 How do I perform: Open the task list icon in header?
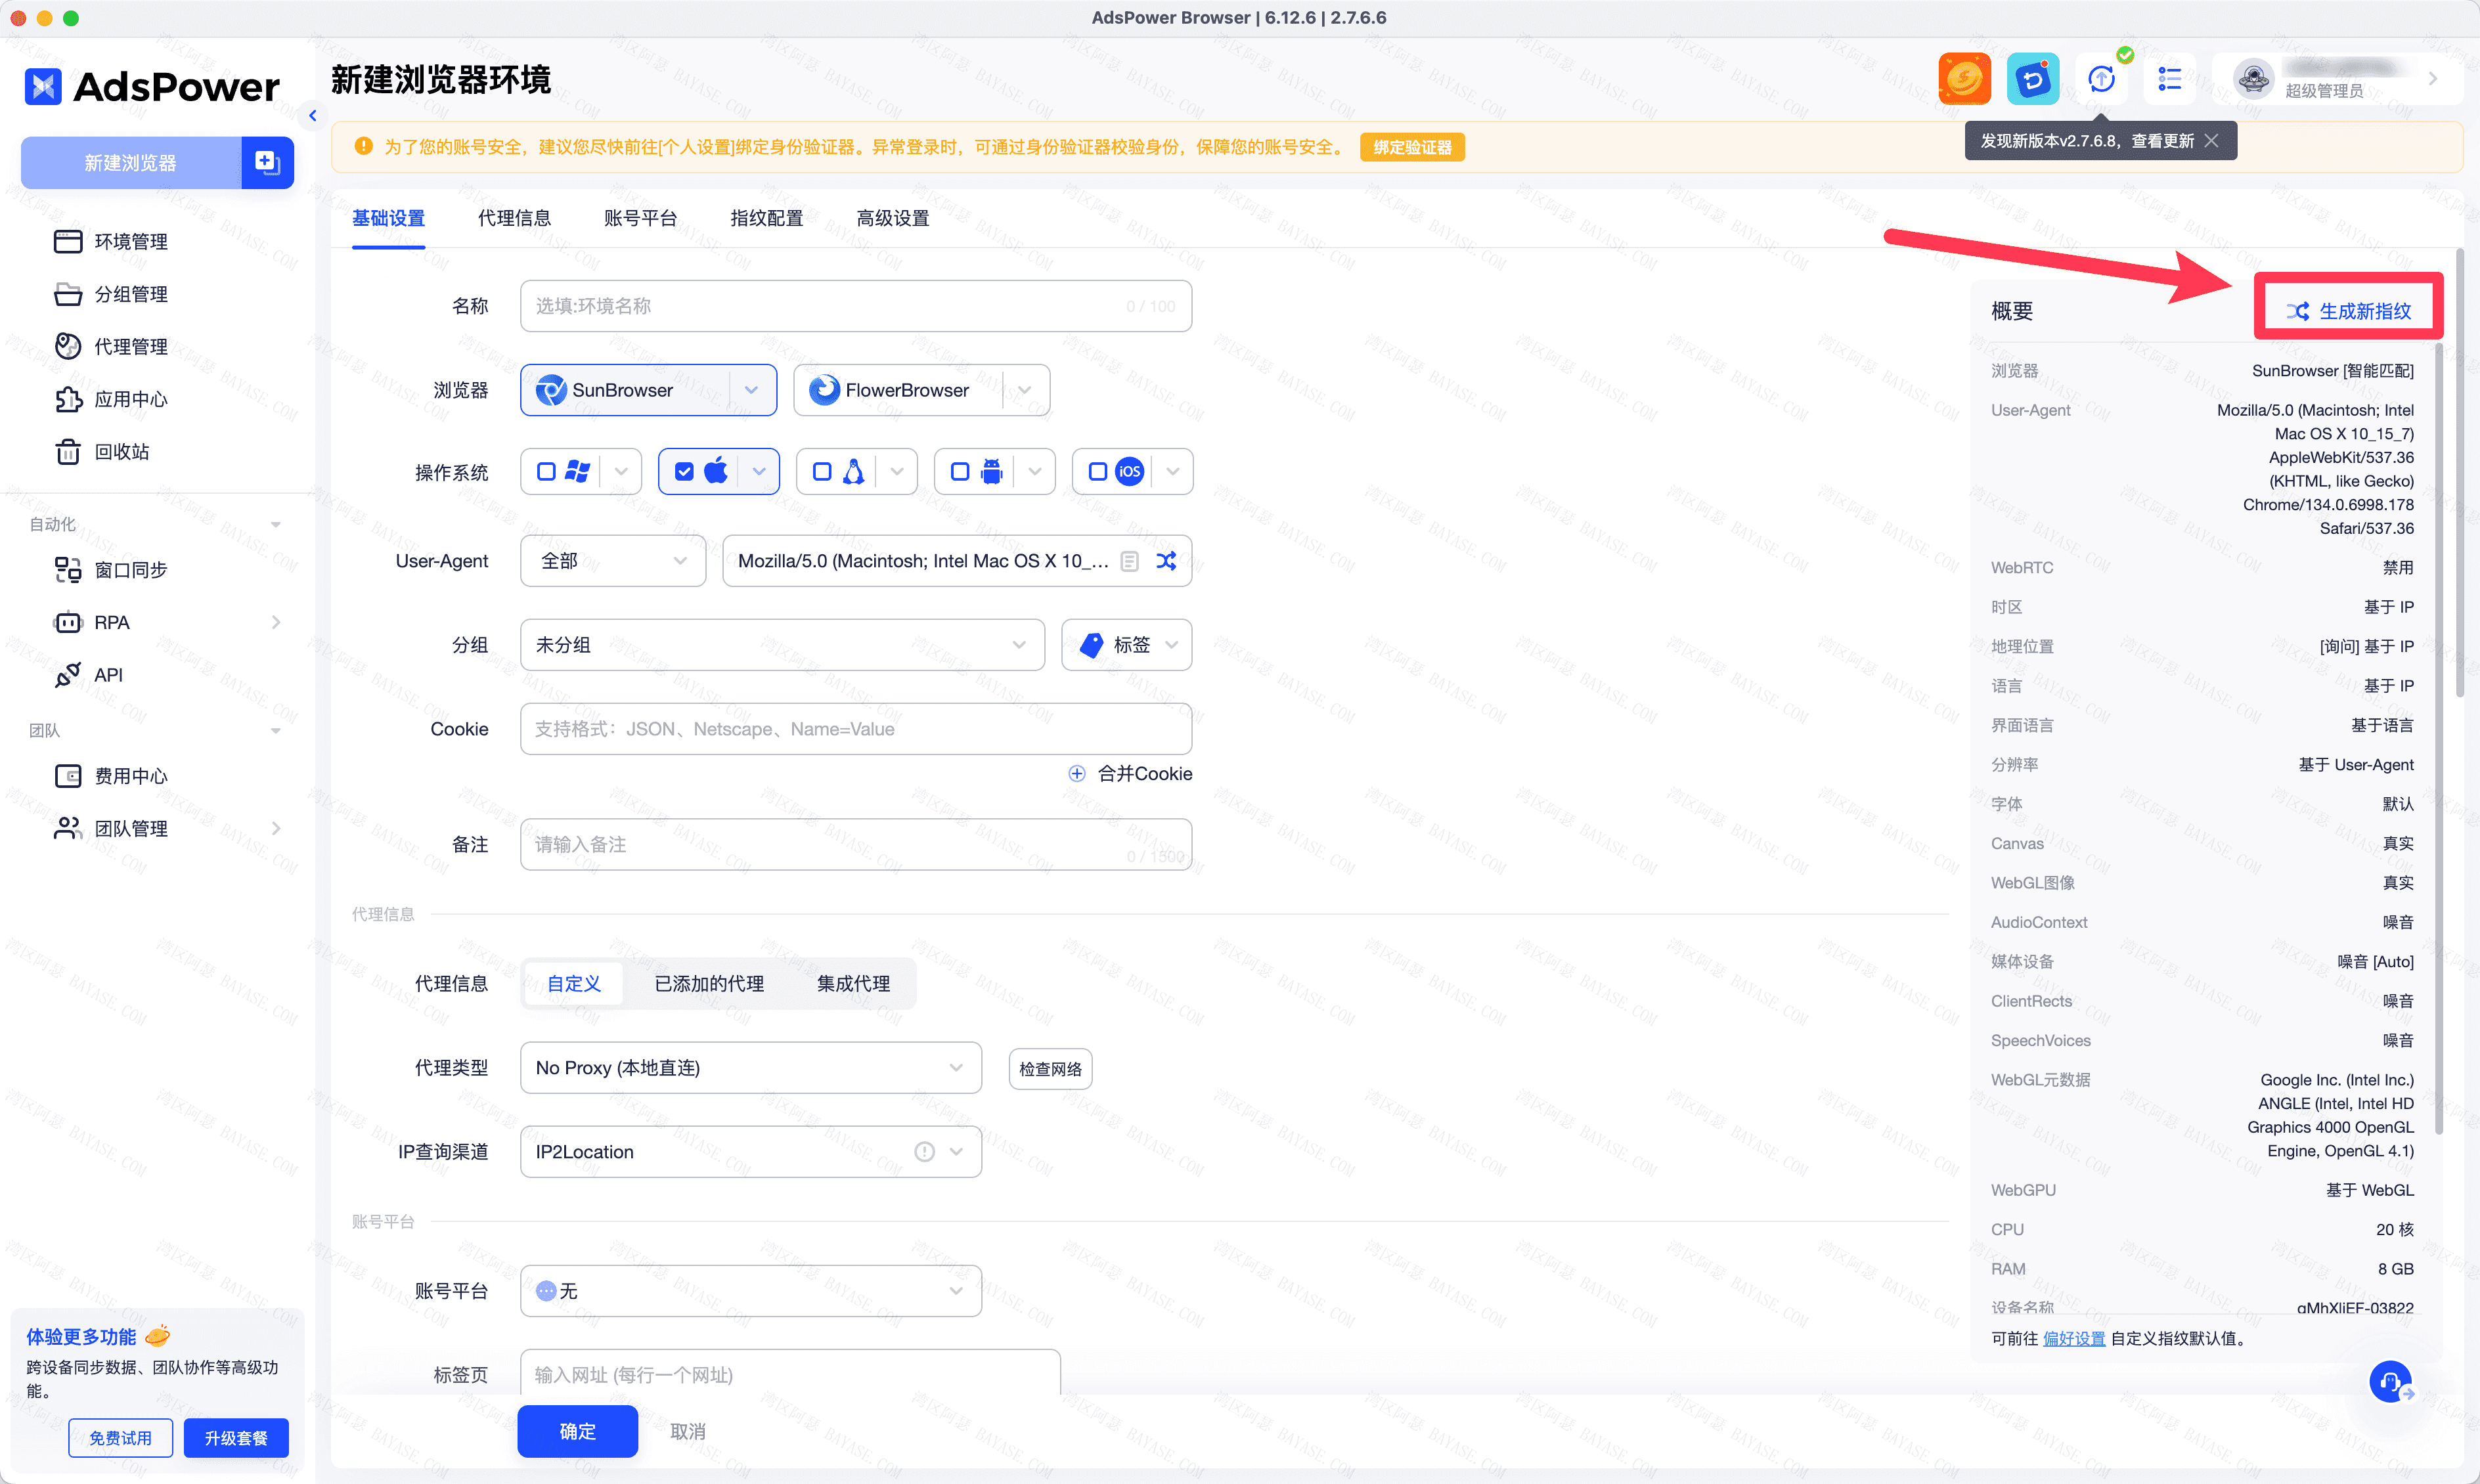pyautogui.click(x=2169, y=79)
